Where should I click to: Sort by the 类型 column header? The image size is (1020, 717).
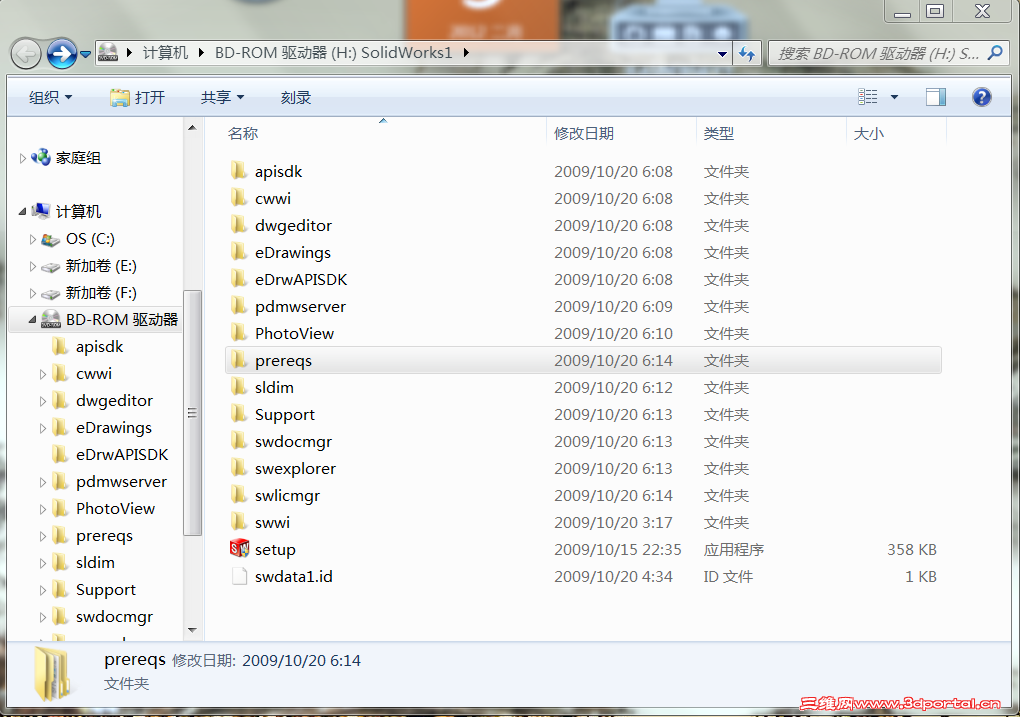point(719,133)
